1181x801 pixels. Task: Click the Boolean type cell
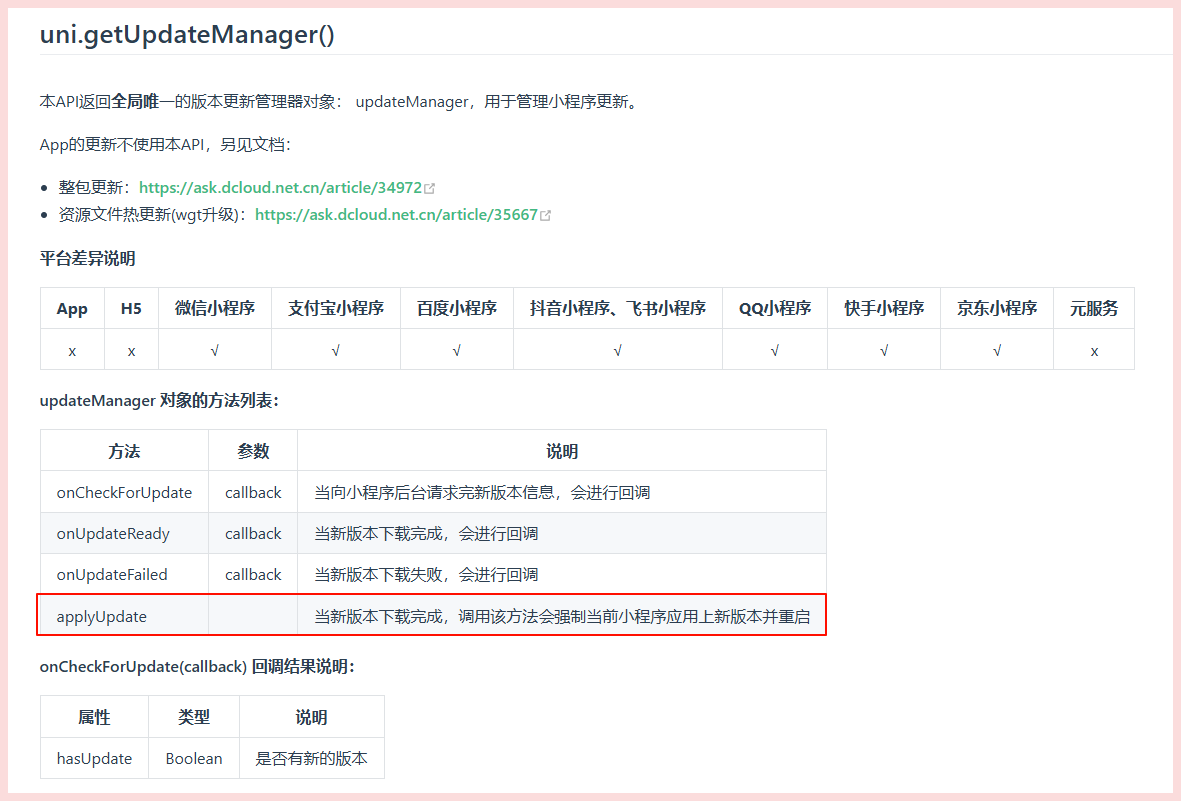pyautogui.click(x=194, y=758)
